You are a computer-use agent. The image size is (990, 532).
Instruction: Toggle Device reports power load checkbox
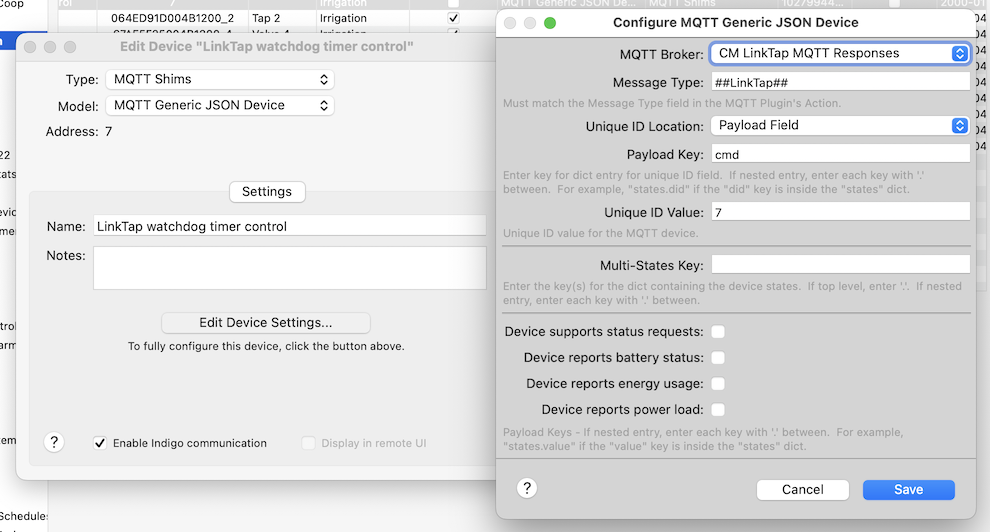(718, 410)
